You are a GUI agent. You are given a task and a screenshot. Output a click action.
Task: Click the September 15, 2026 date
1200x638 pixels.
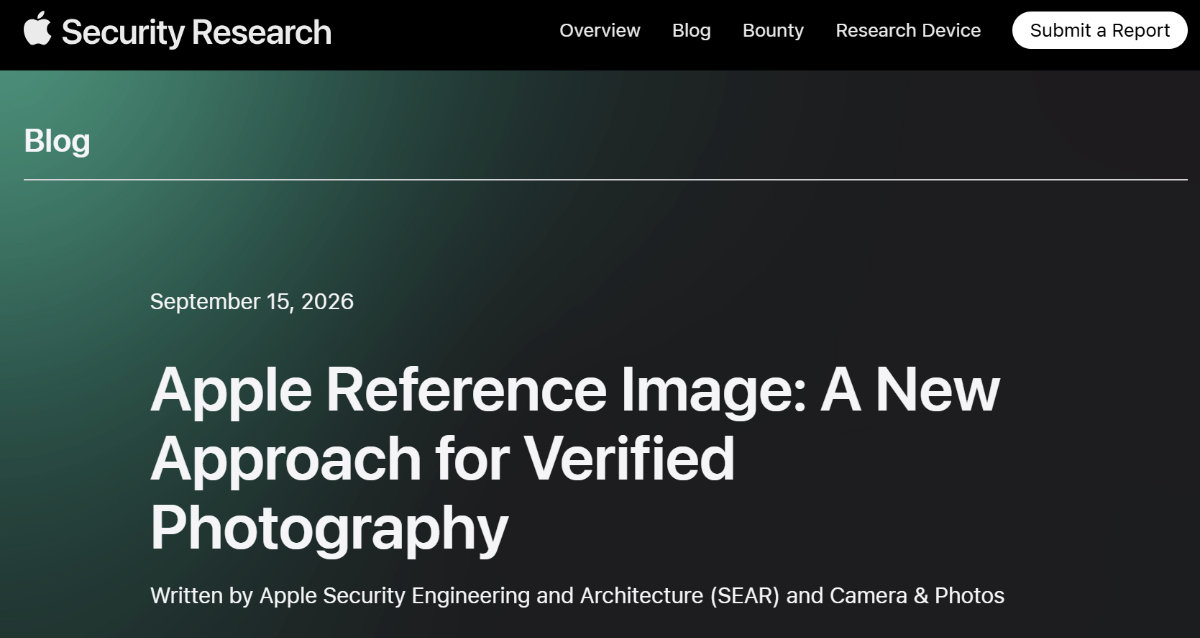252,301
